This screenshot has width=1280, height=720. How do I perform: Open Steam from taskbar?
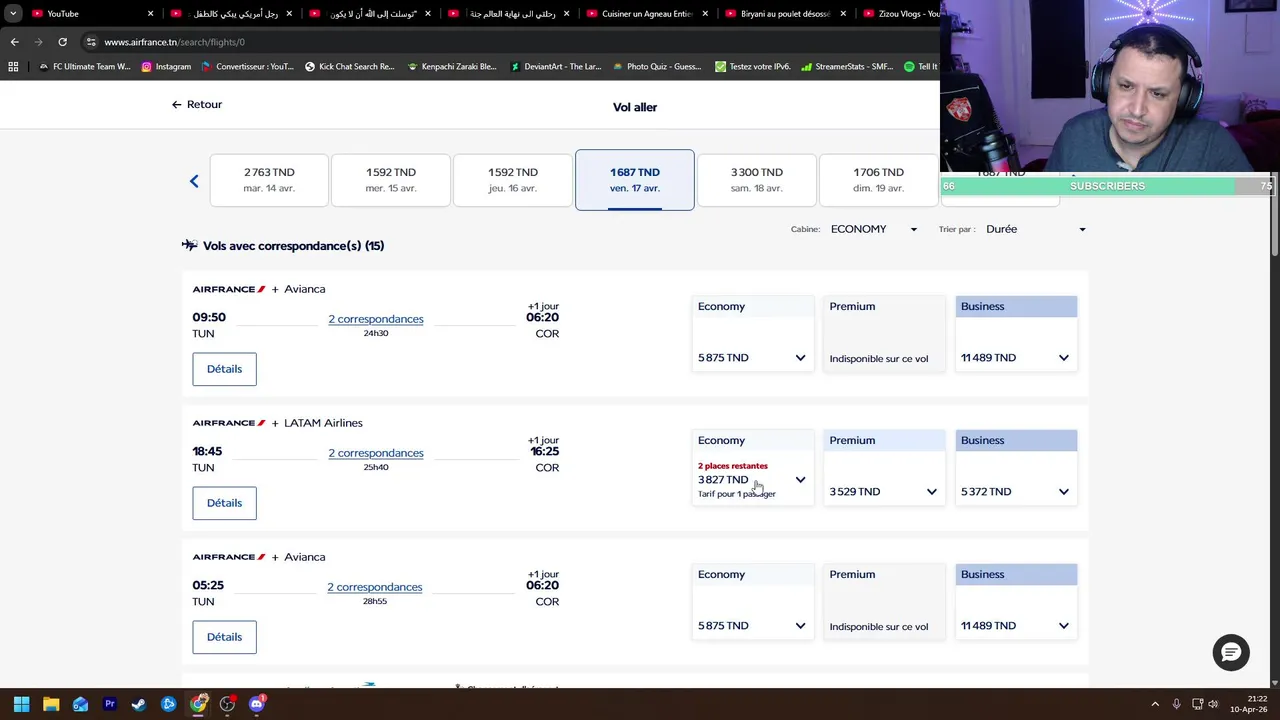point(139,704)
